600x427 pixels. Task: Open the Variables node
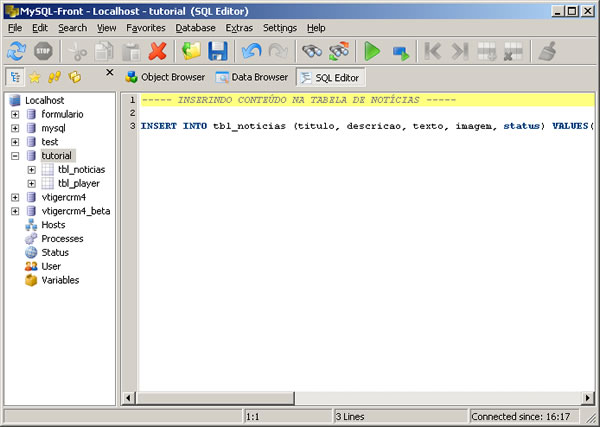pyautogui.click(x=60, y=280)
